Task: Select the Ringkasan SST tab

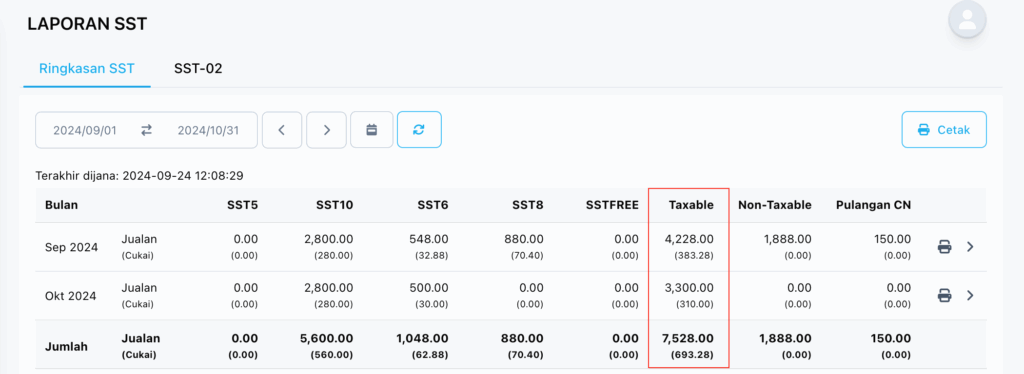Action: pos(87,69)
